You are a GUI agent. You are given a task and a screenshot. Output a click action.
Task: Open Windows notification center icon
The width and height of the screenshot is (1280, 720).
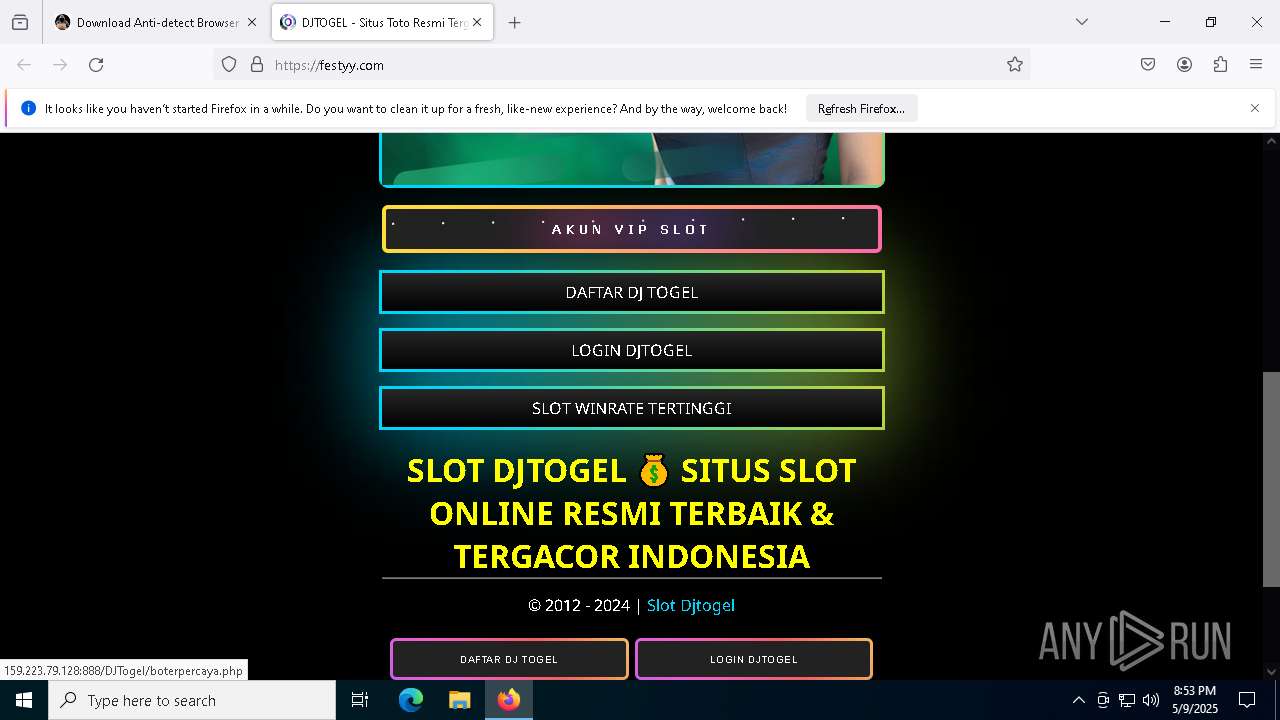tap(1247, 700)
